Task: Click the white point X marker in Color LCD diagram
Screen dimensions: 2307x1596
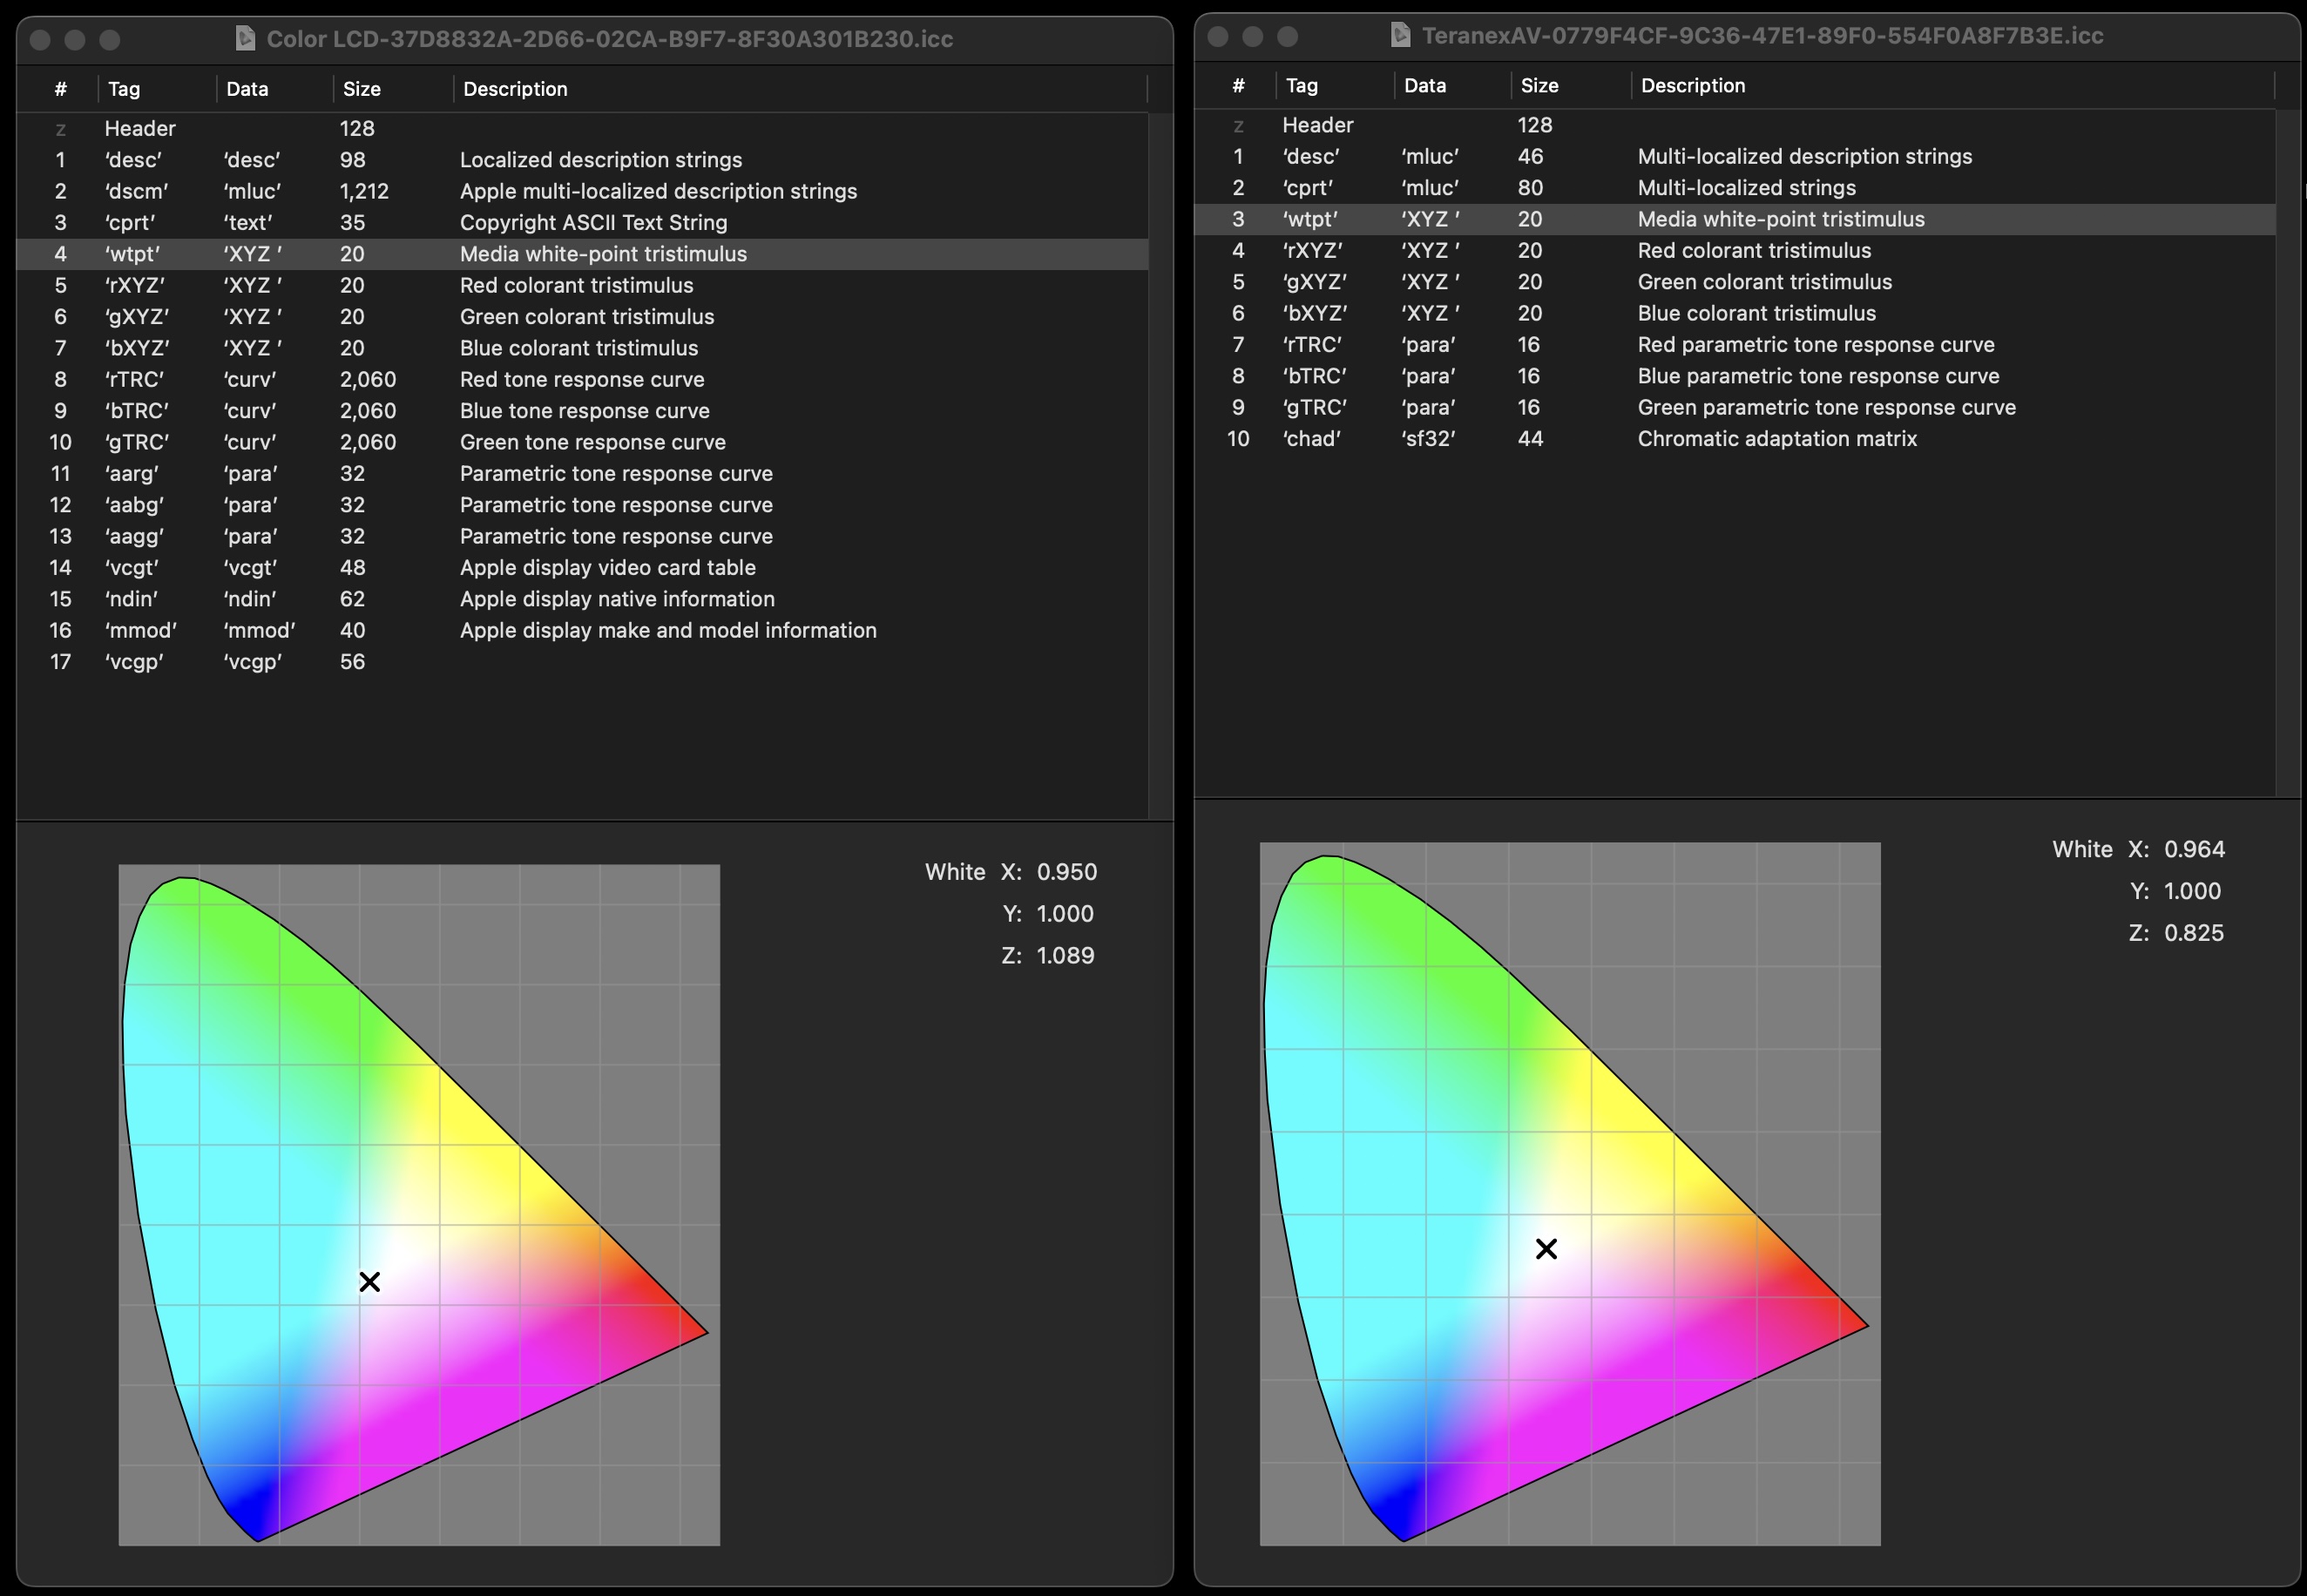Action: pos(369,1281)
